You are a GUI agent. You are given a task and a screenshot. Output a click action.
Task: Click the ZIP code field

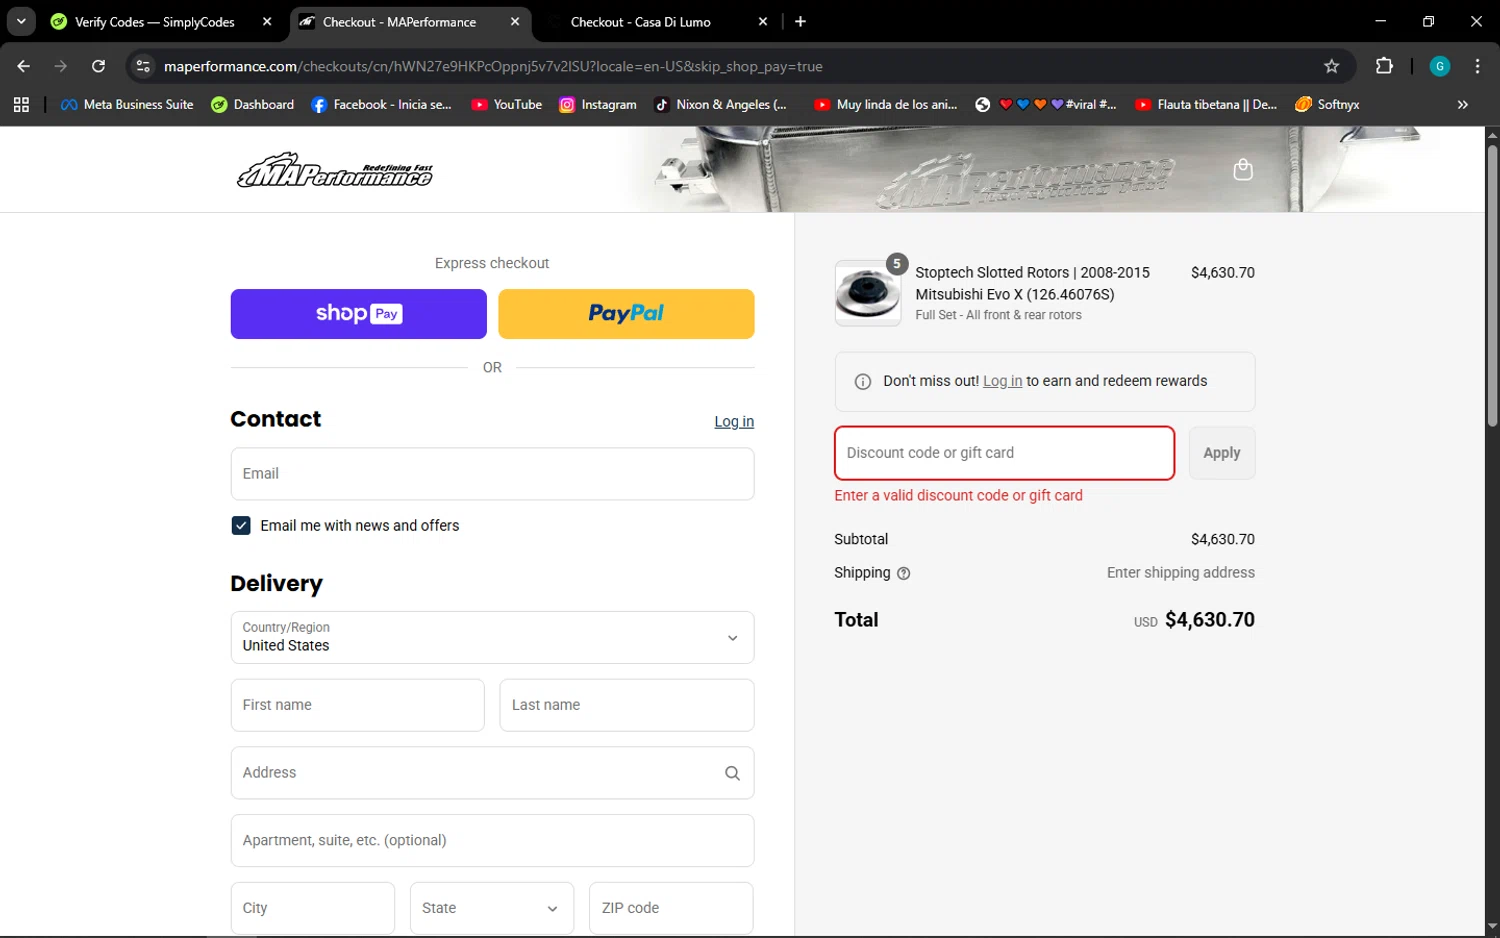click(x=671, y=908)
